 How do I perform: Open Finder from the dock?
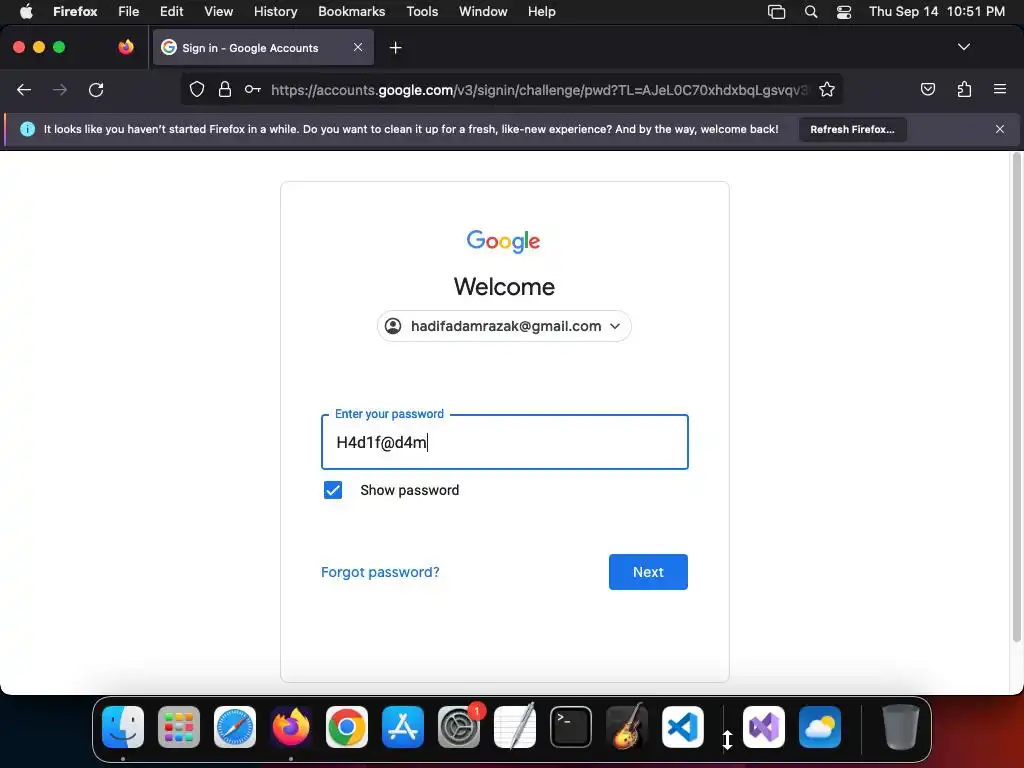[x=123, y=727]
